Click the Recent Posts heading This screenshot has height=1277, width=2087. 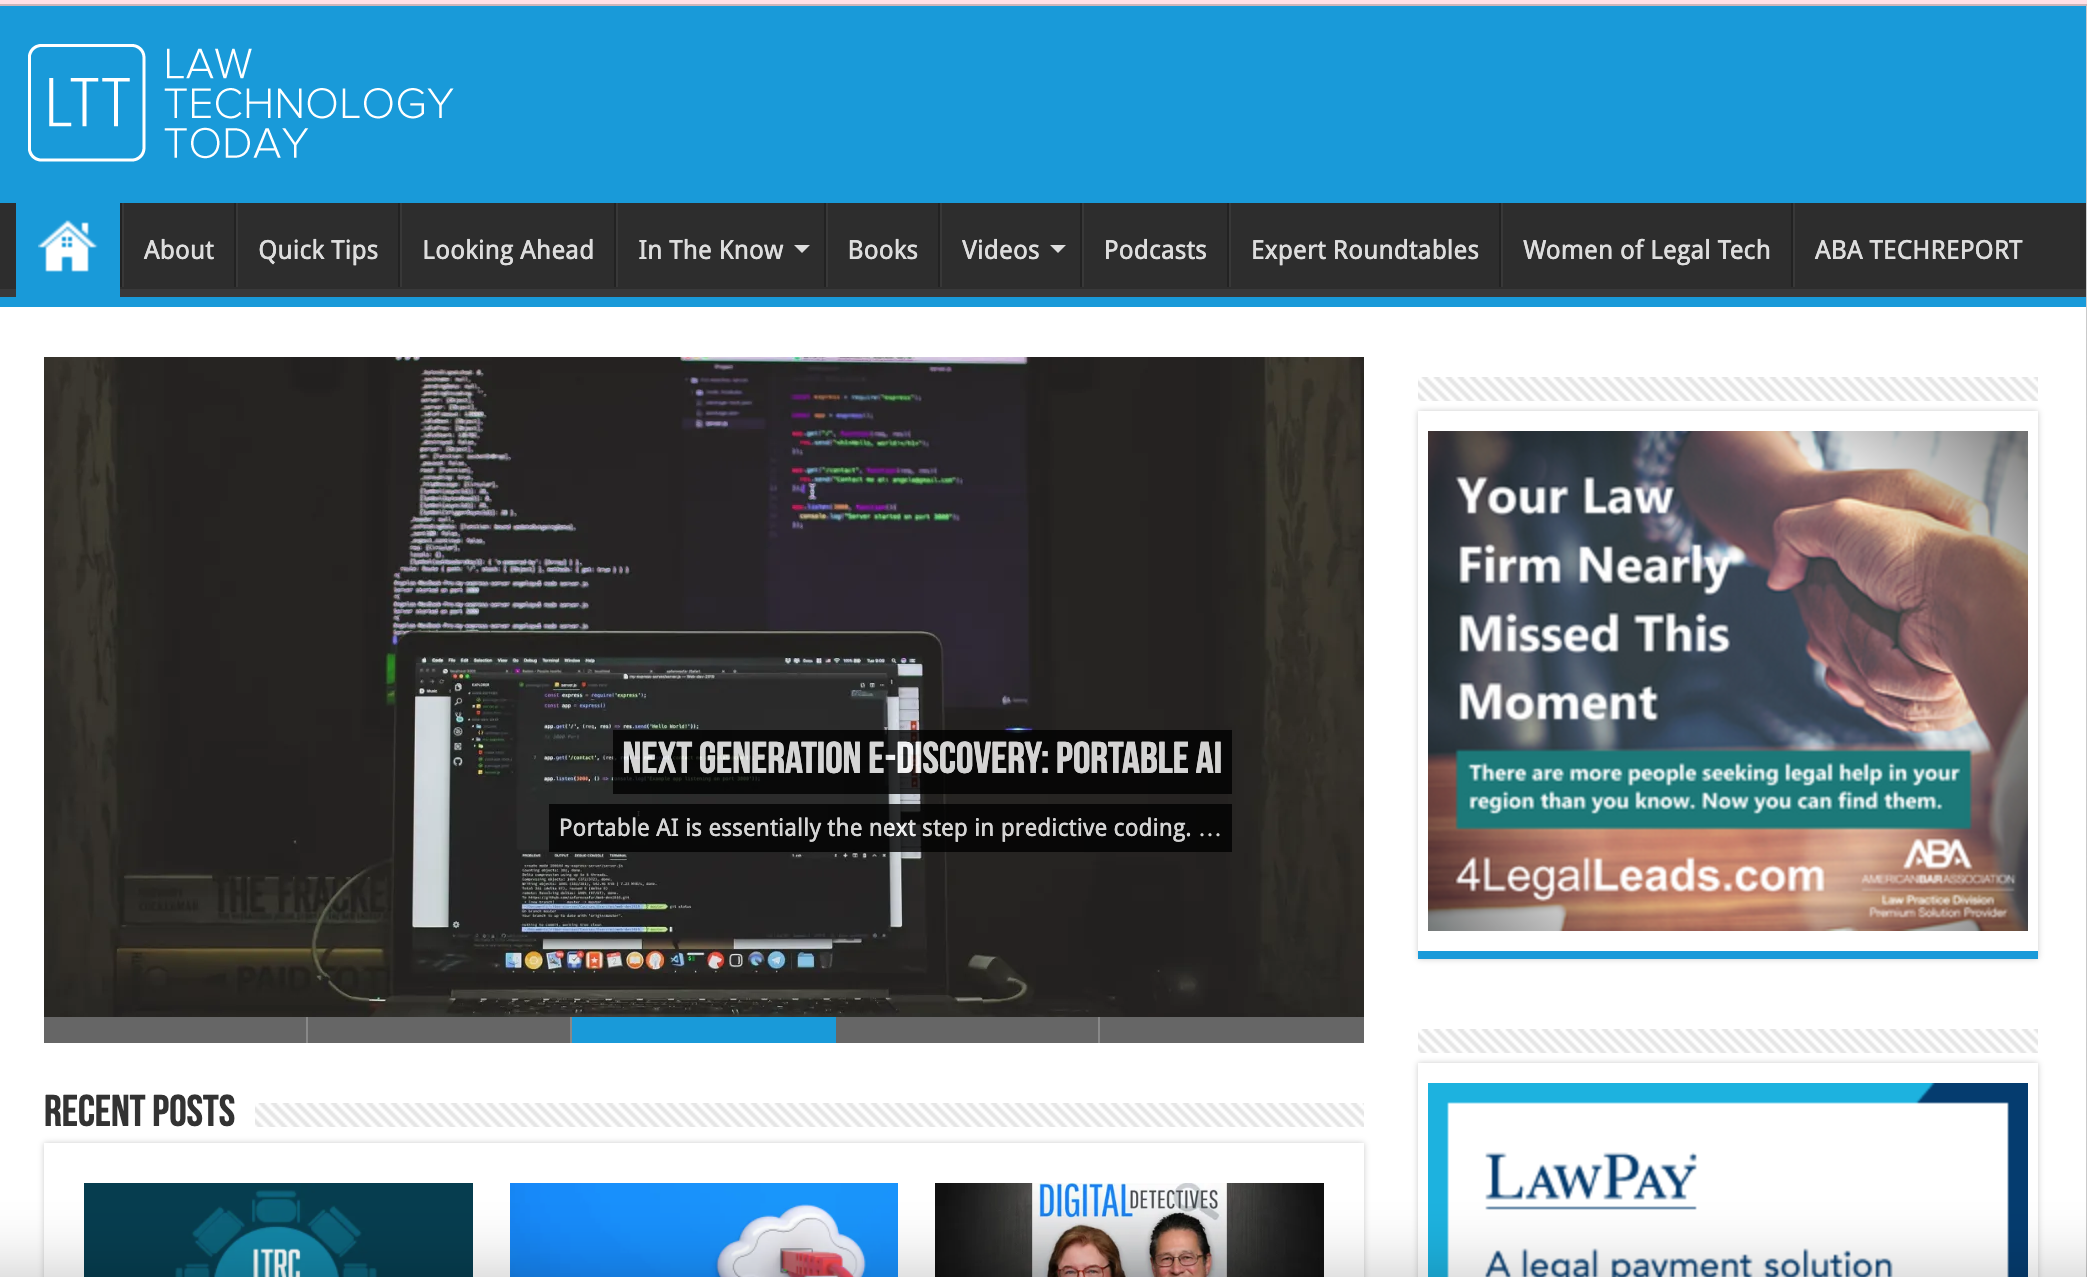tap(139, 1112)
